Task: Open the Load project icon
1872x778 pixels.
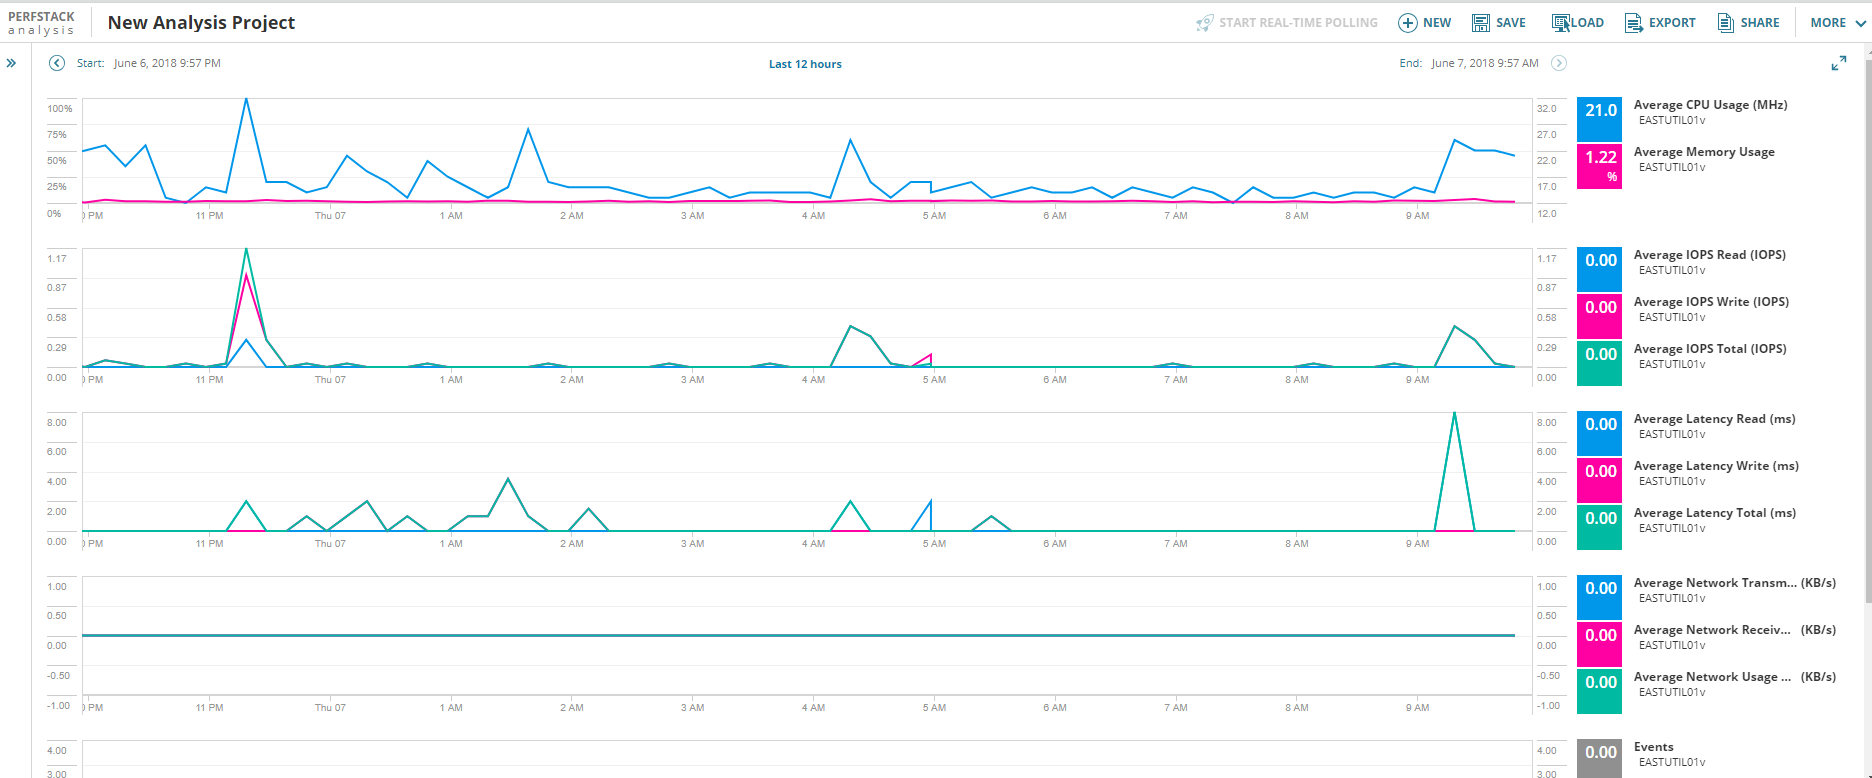Action: click(1560, 23)
